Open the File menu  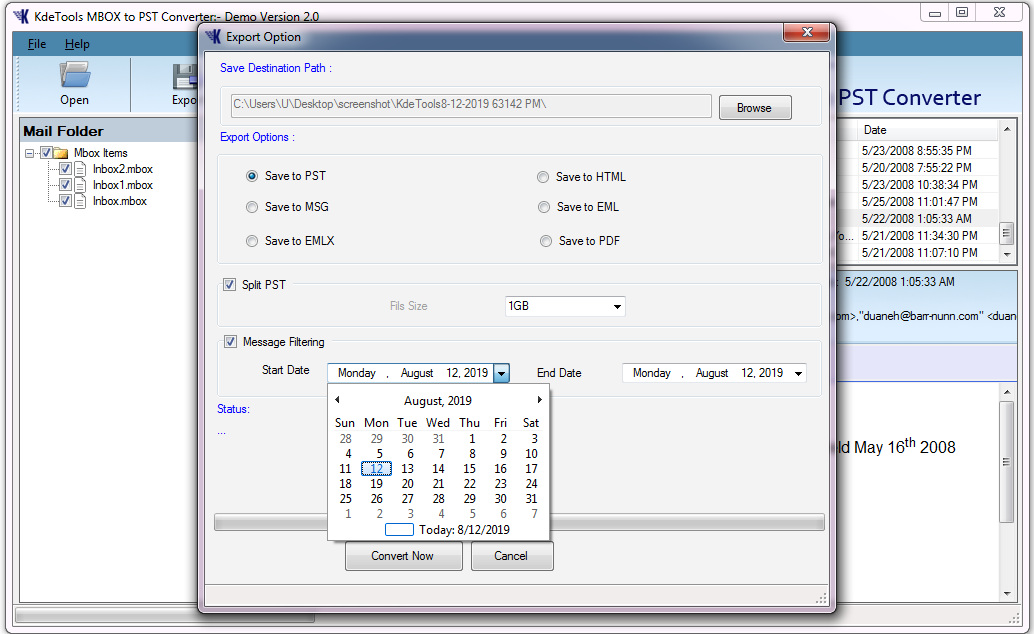(x=37, y=44)
